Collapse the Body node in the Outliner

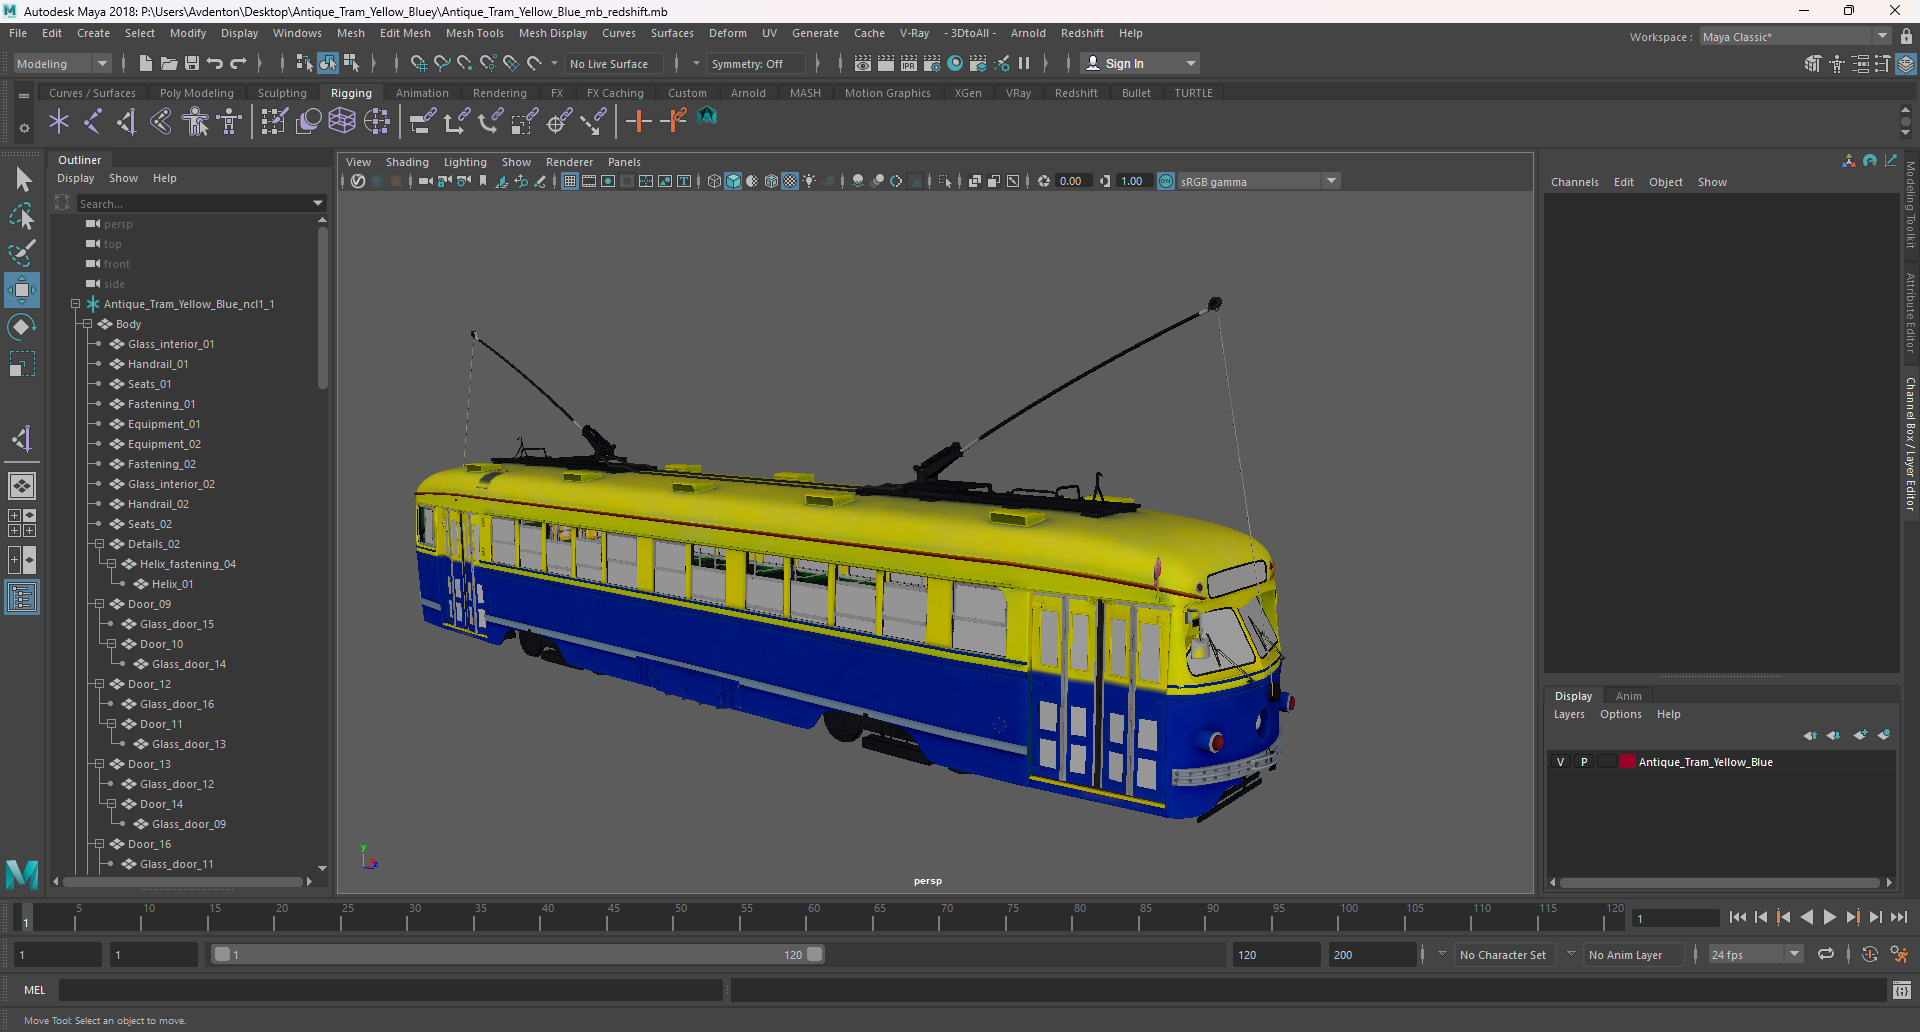tap(87, 324)
